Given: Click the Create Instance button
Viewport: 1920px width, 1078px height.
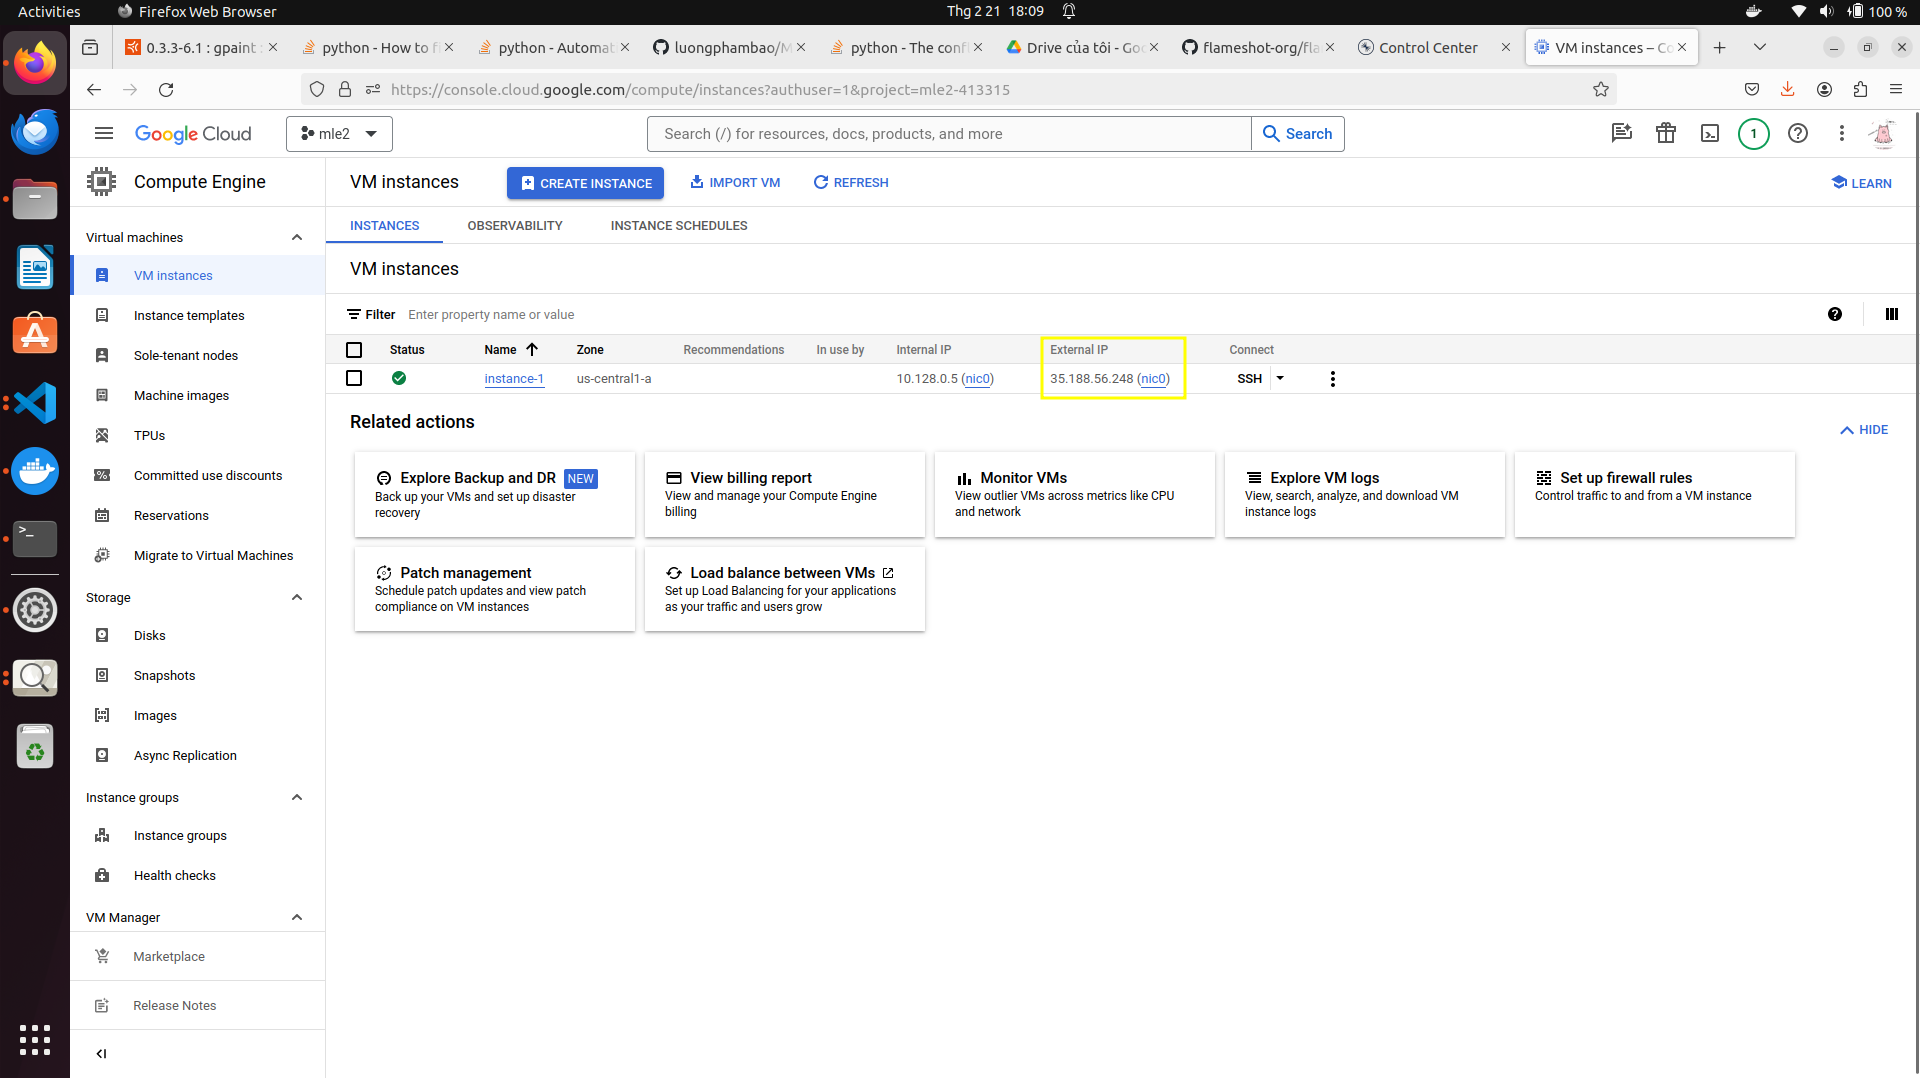Looking at the screenshot, I should (585, 183).
